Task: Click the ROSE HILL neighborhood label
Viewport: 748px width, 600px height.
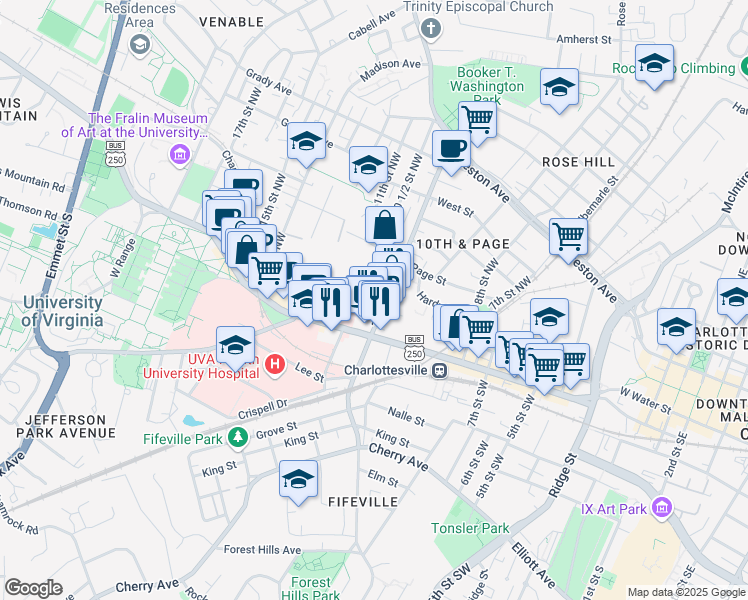Action: [579, 162]
